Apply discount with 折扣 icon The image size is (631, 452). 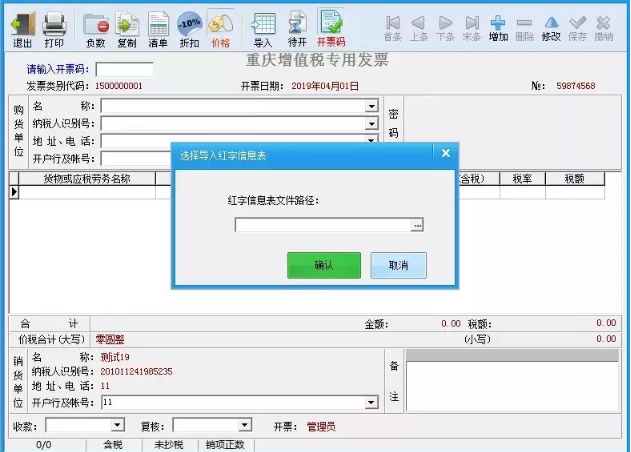point(188,29)
